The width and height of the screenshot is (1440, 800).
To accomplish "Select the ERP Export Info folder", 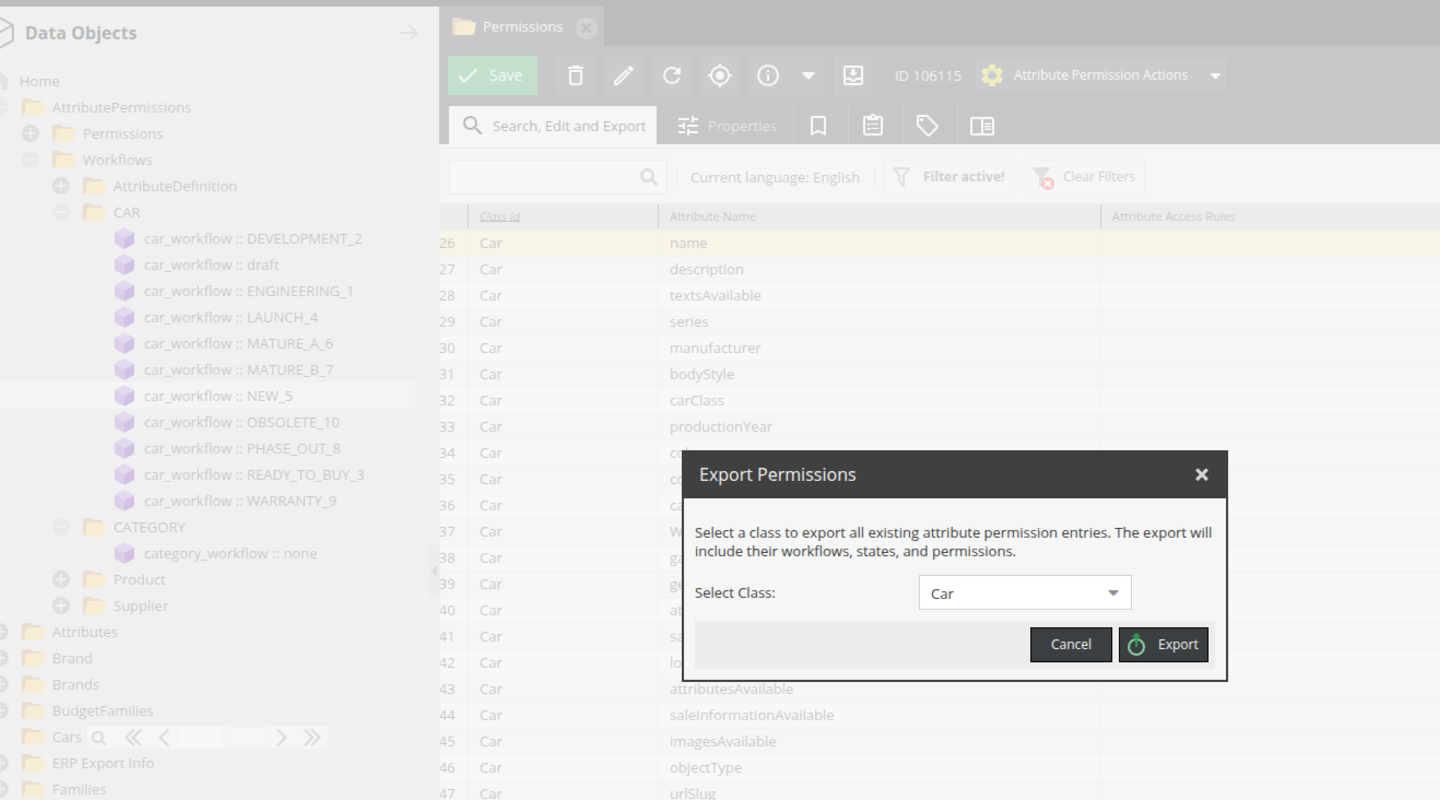I will 103,763.
